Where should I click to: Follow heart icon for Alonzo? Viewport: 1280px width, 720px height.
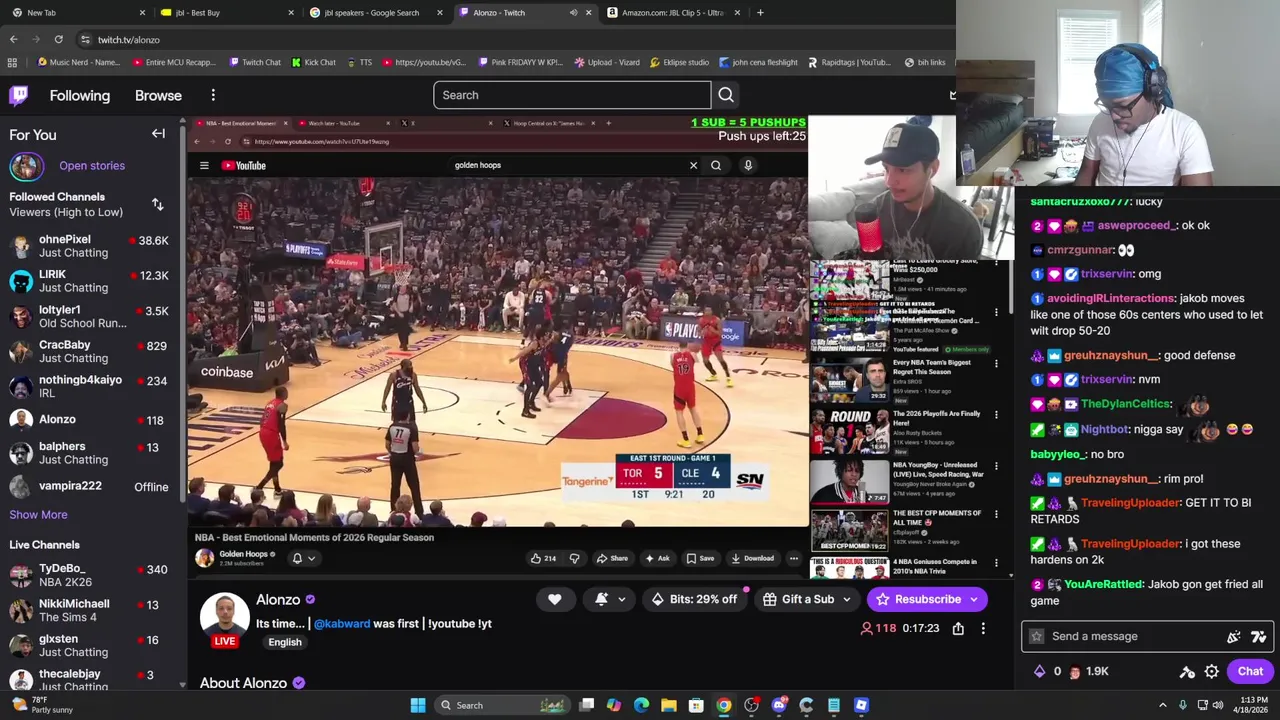[x=555, y=599]
